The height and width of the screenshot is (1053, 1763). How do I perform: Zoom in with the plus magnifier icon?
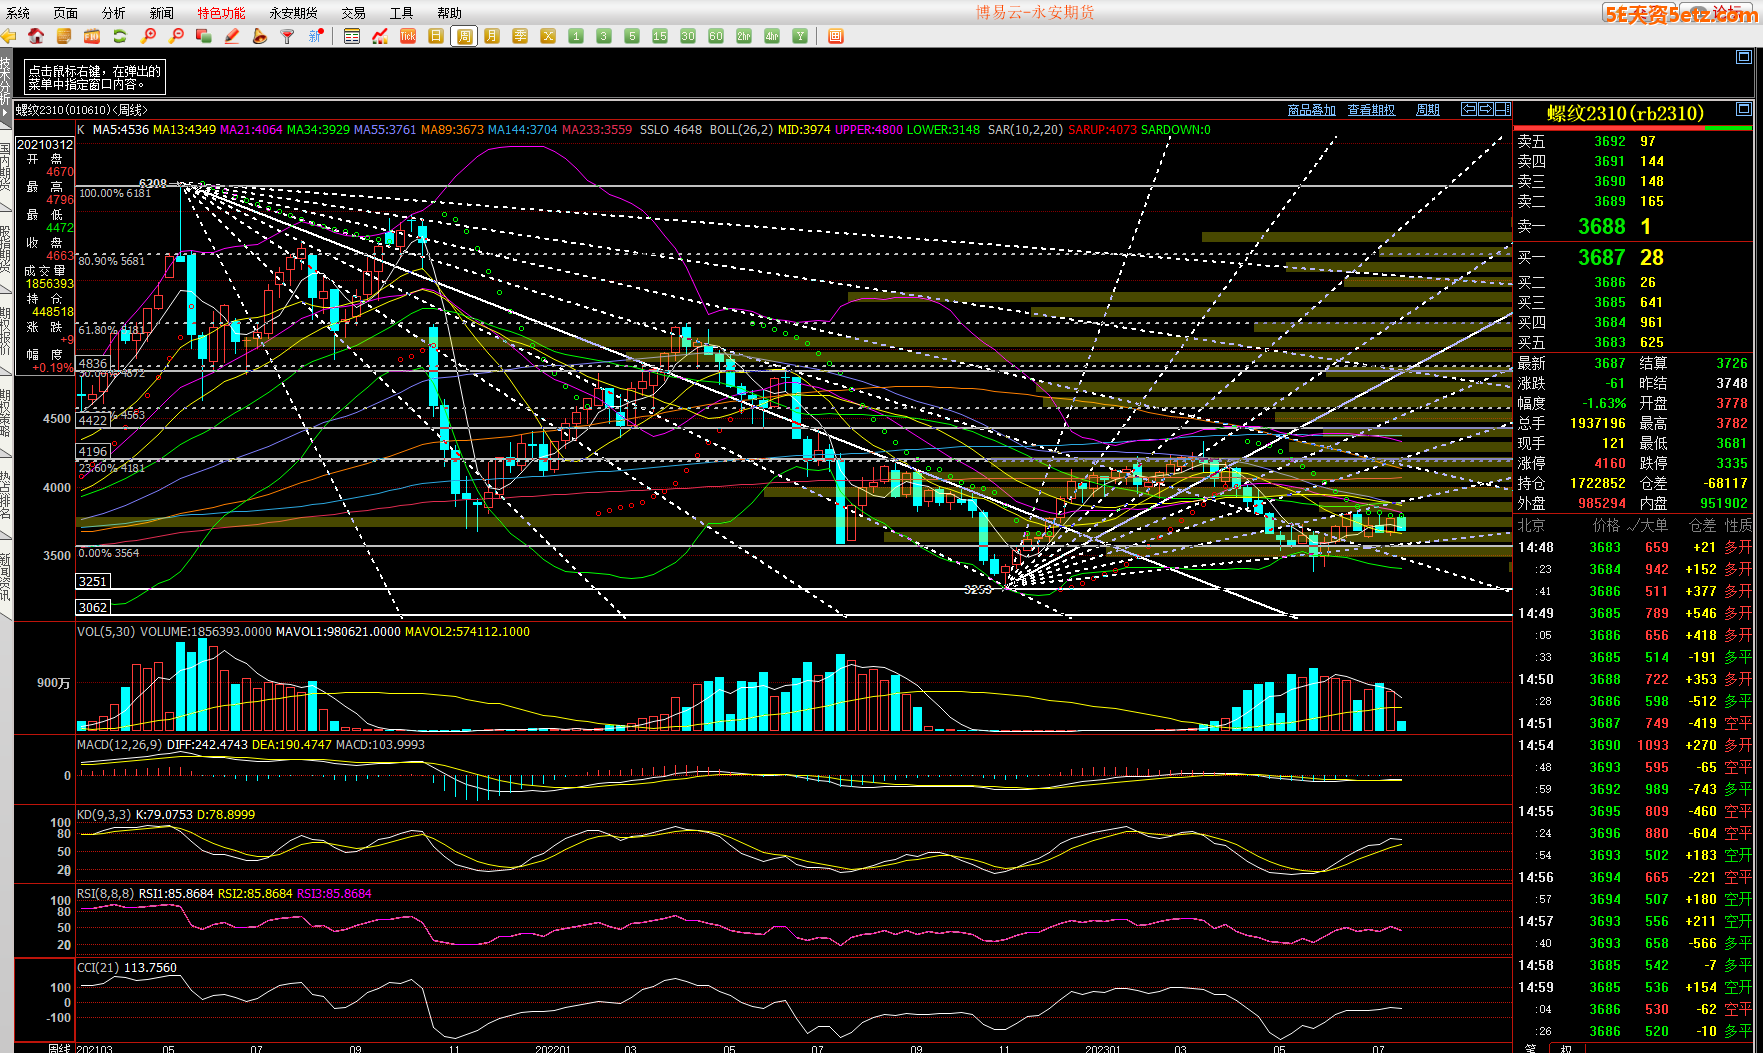[148, 36]
